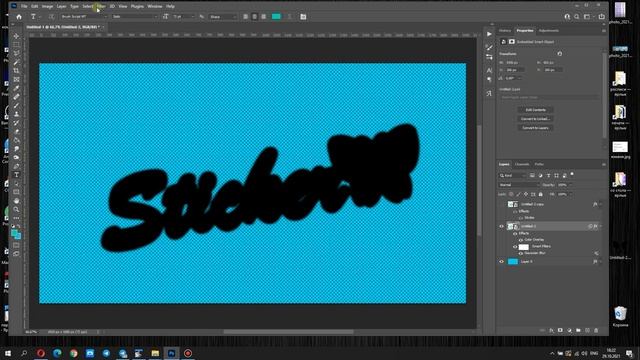
Task: Toggle text orientation in options bar
Action: (x=51, y=17)
